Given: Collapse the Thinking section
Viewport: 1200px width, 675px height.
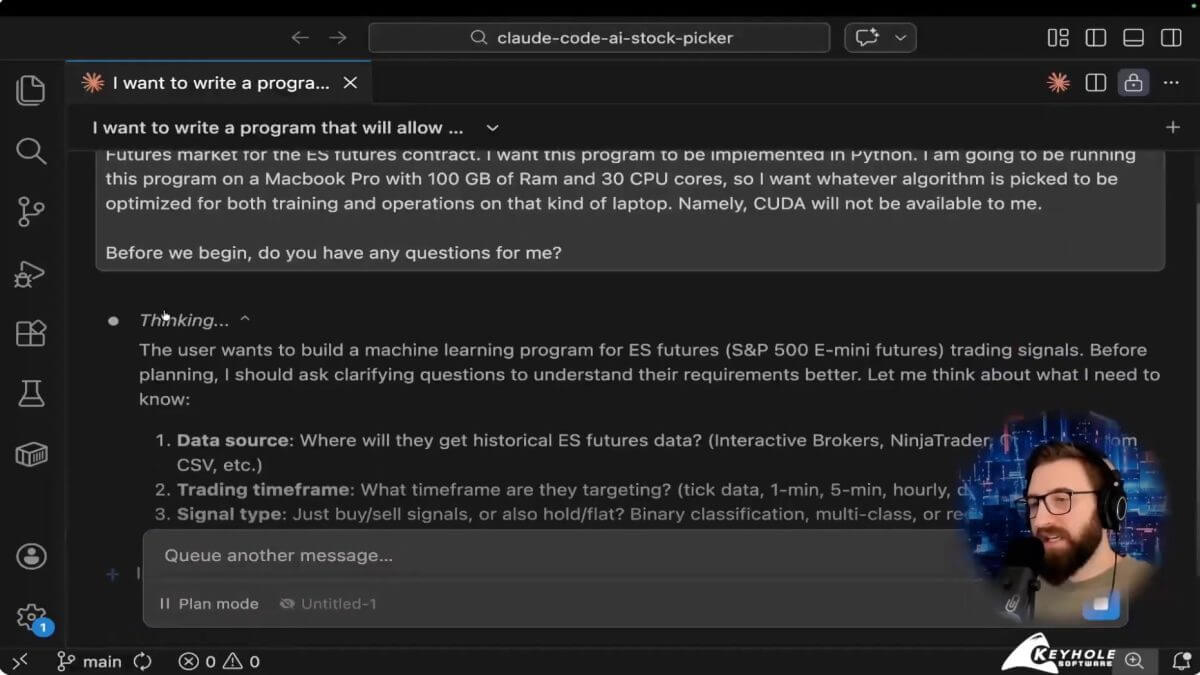Looking at the screenshot, I should [x=245, y=320].
